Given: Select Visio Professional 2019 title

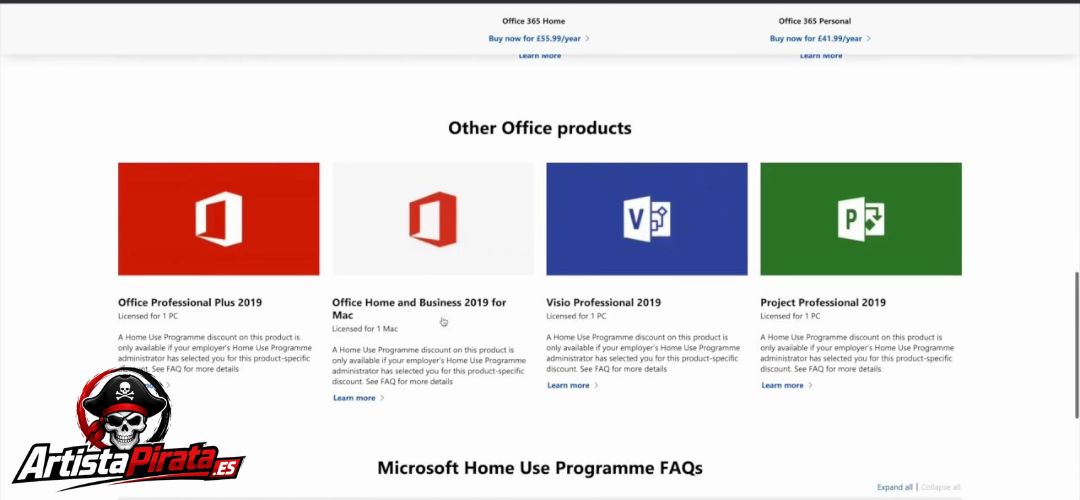Looking at the screenshot, I should click(x=603, y=302).
